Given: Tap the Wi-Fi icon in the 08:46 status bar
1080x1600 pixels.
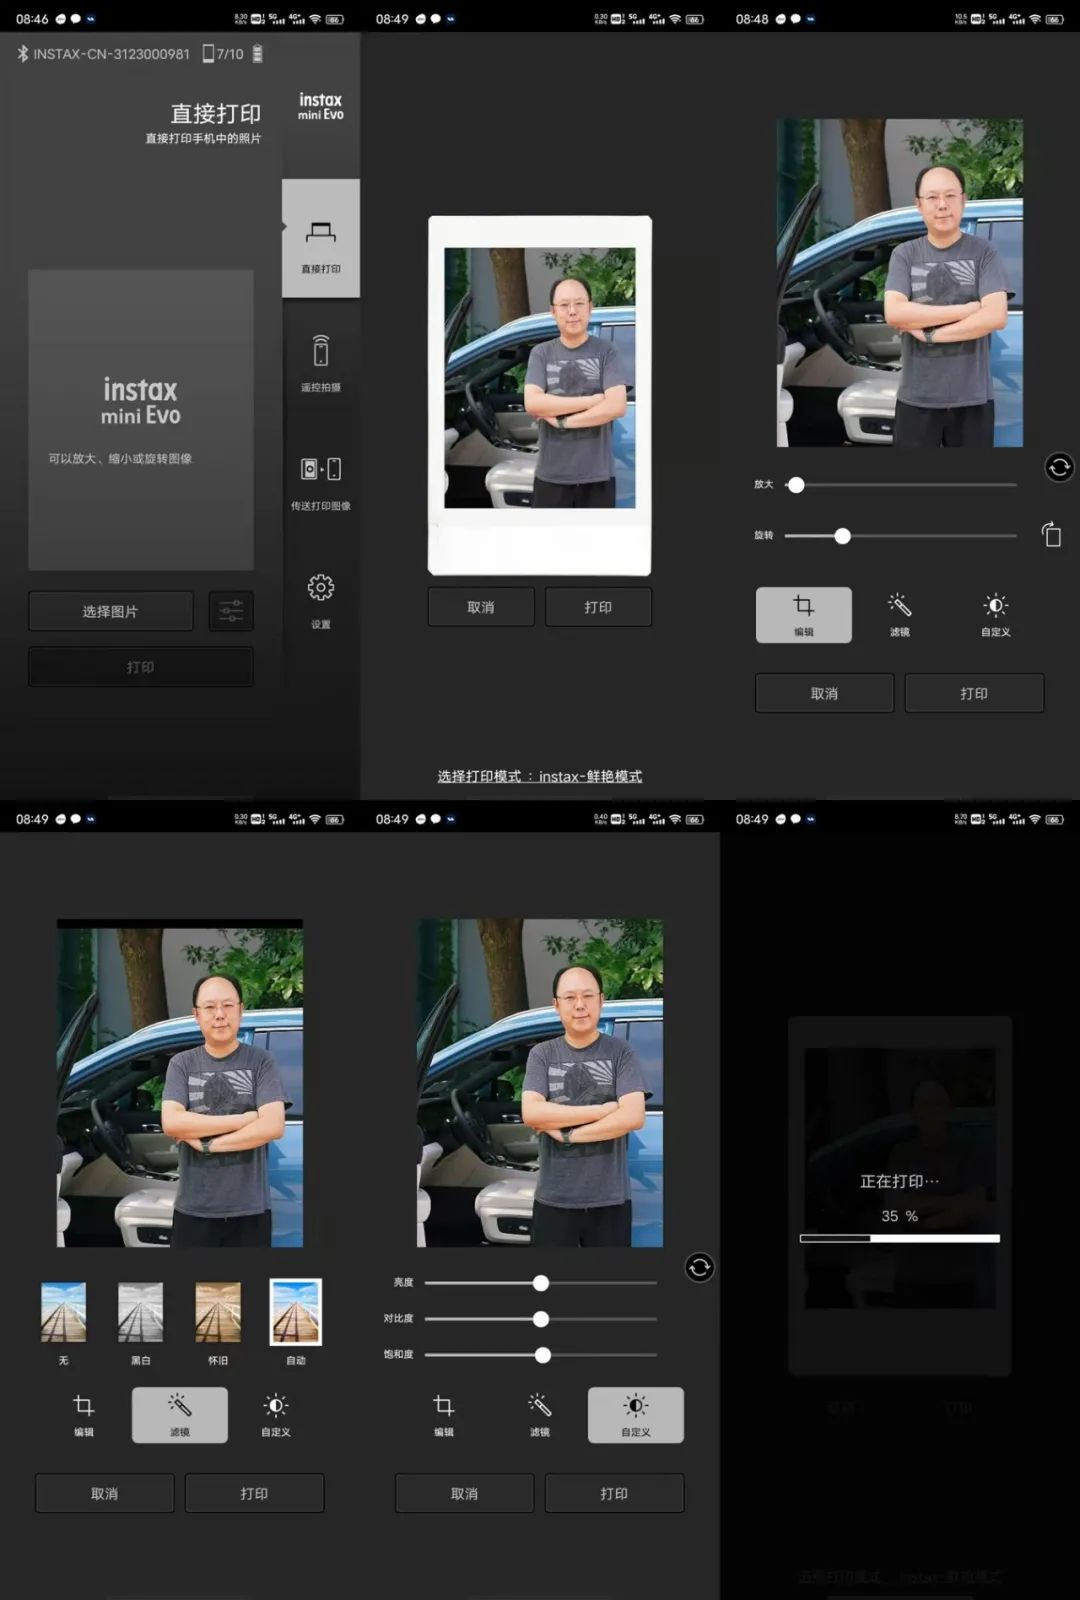Looking at the screenshot, I should (x=315, y=19).
